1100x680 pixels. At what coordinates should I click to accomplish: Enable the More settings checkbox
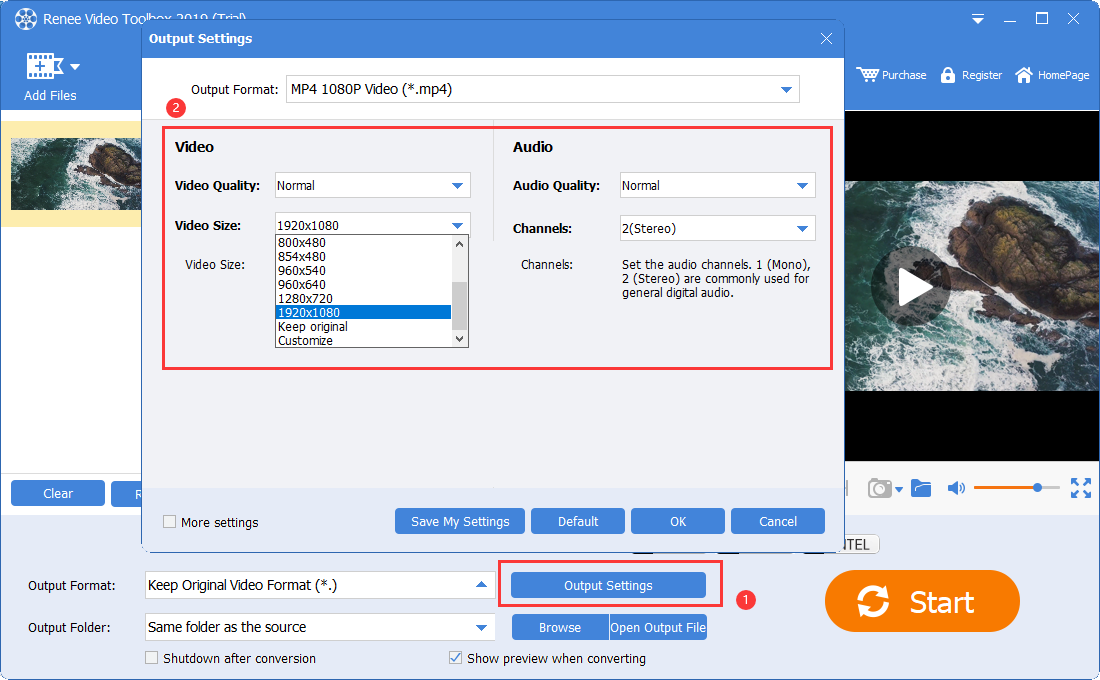(170, 522)
